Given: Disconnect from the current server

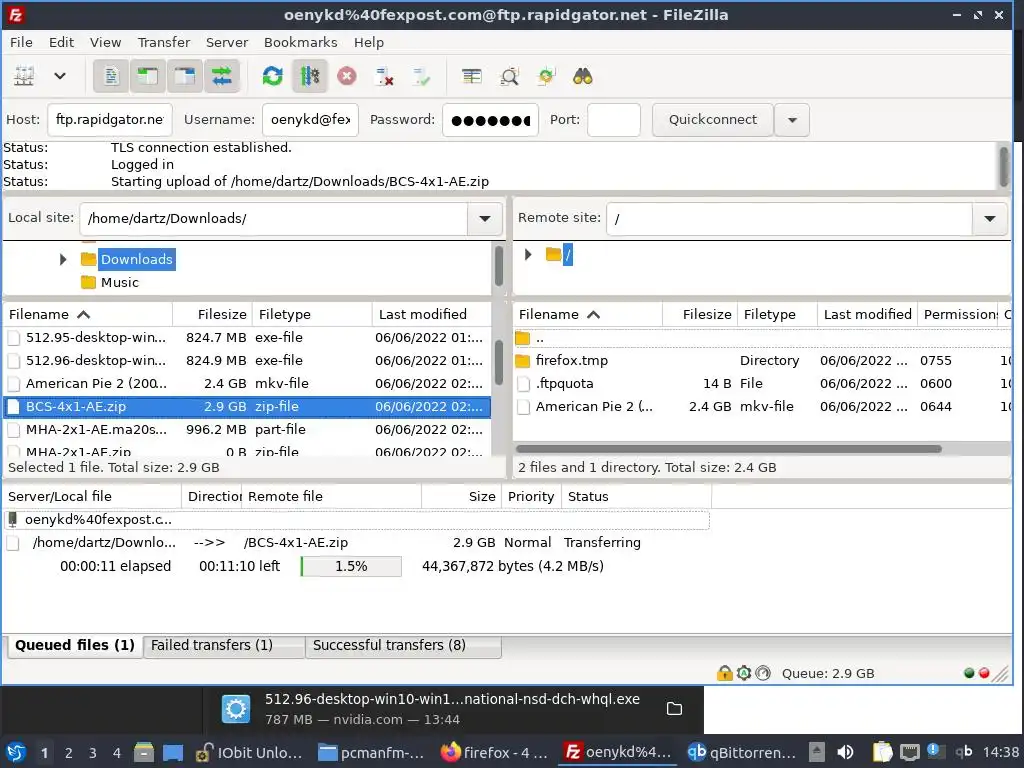Looking at the screenshot, I should (x=384, y=76).
